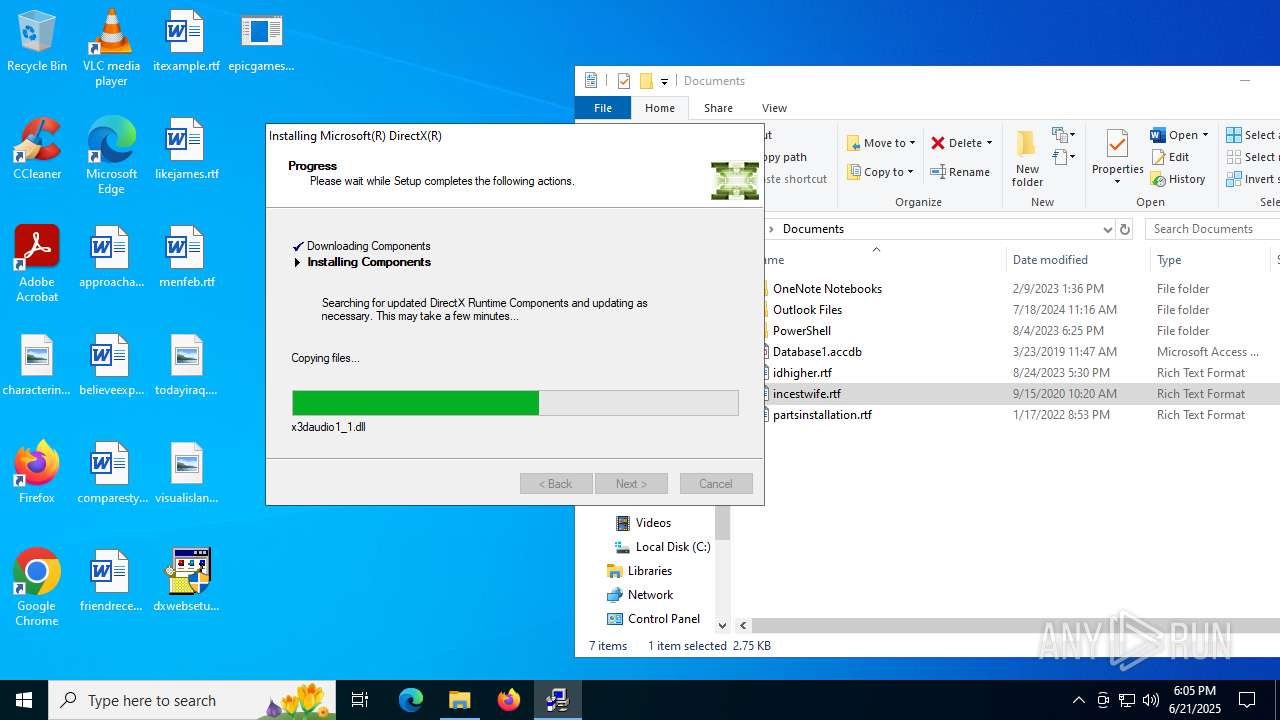The image size is (1280, 720).
Task: Expand the Copy to dropdown
Action: coord(910,172)
